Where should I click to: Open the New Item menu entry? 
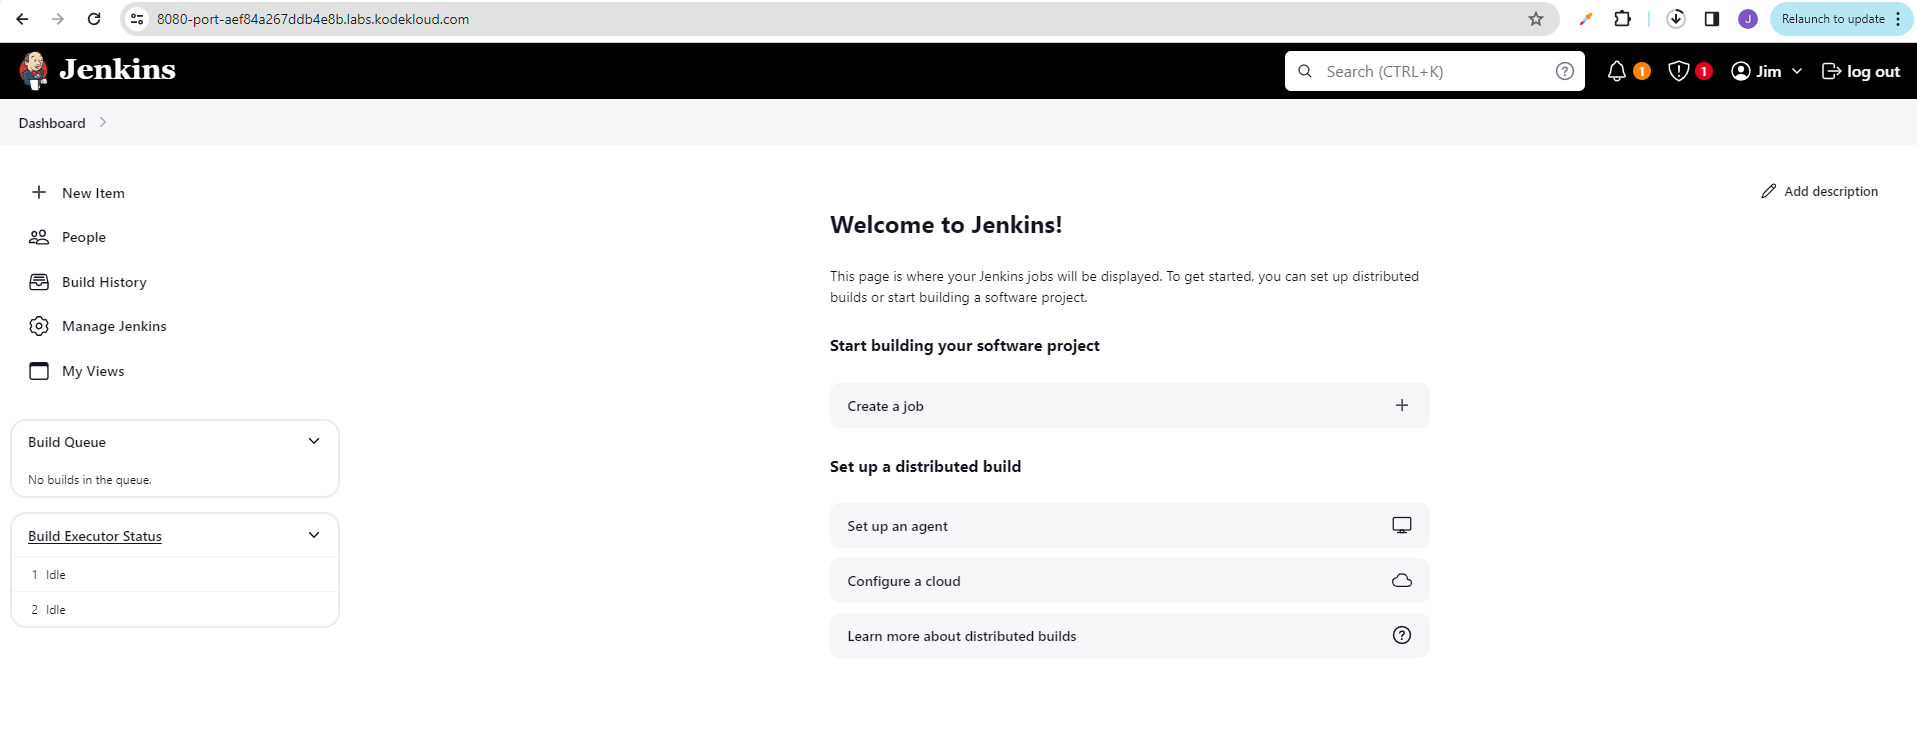pos(93,193)
